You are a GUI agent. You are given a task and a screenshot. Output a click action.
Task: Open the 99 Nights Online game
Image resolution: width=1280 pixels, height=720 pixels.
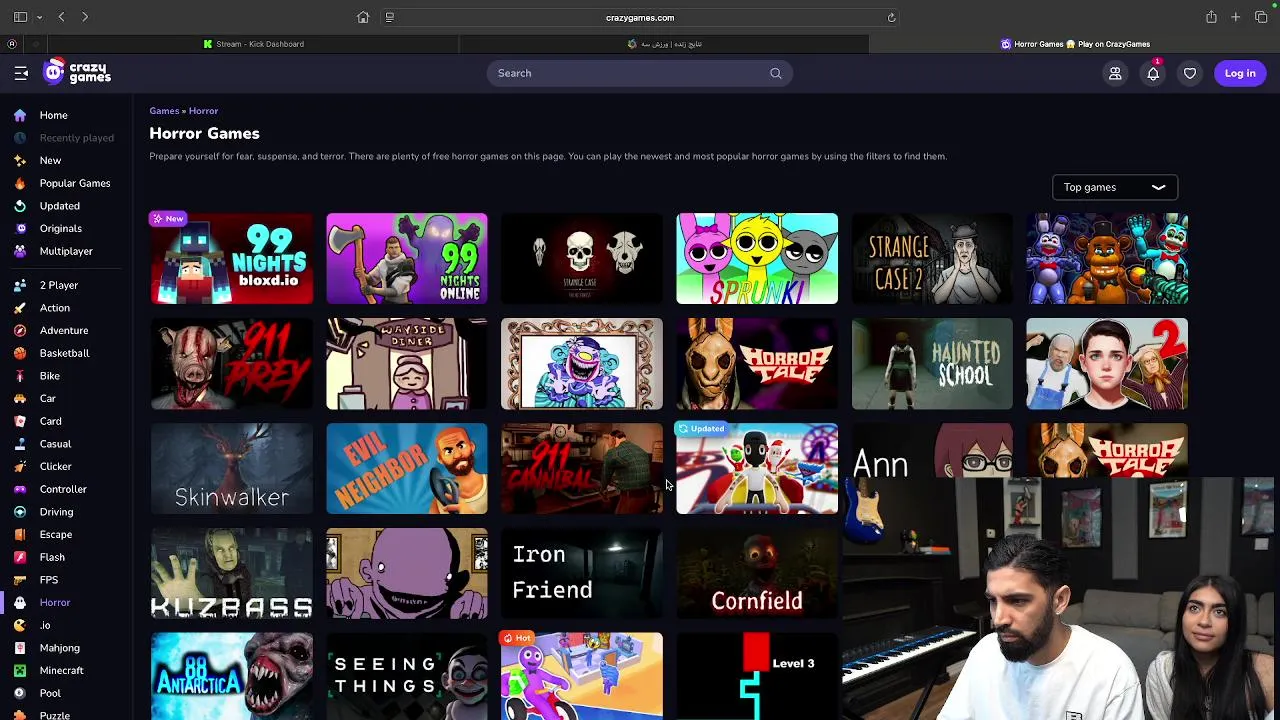point(406,258)
